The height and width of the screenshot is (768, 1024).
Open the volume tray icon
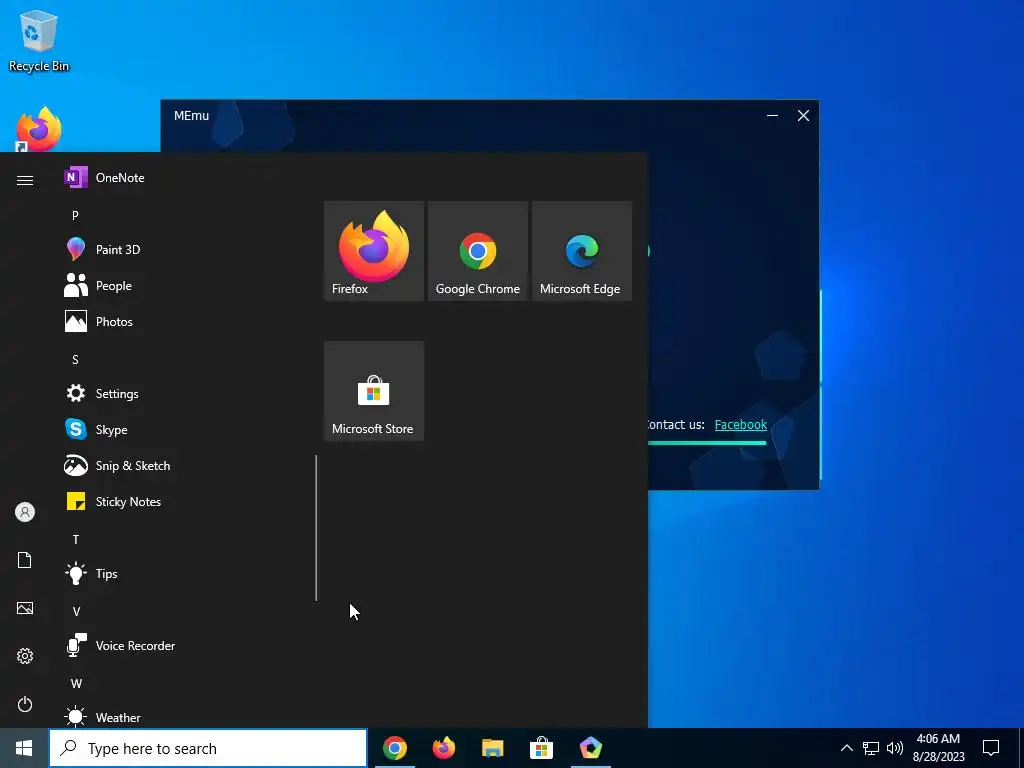[x=895, y=748]
